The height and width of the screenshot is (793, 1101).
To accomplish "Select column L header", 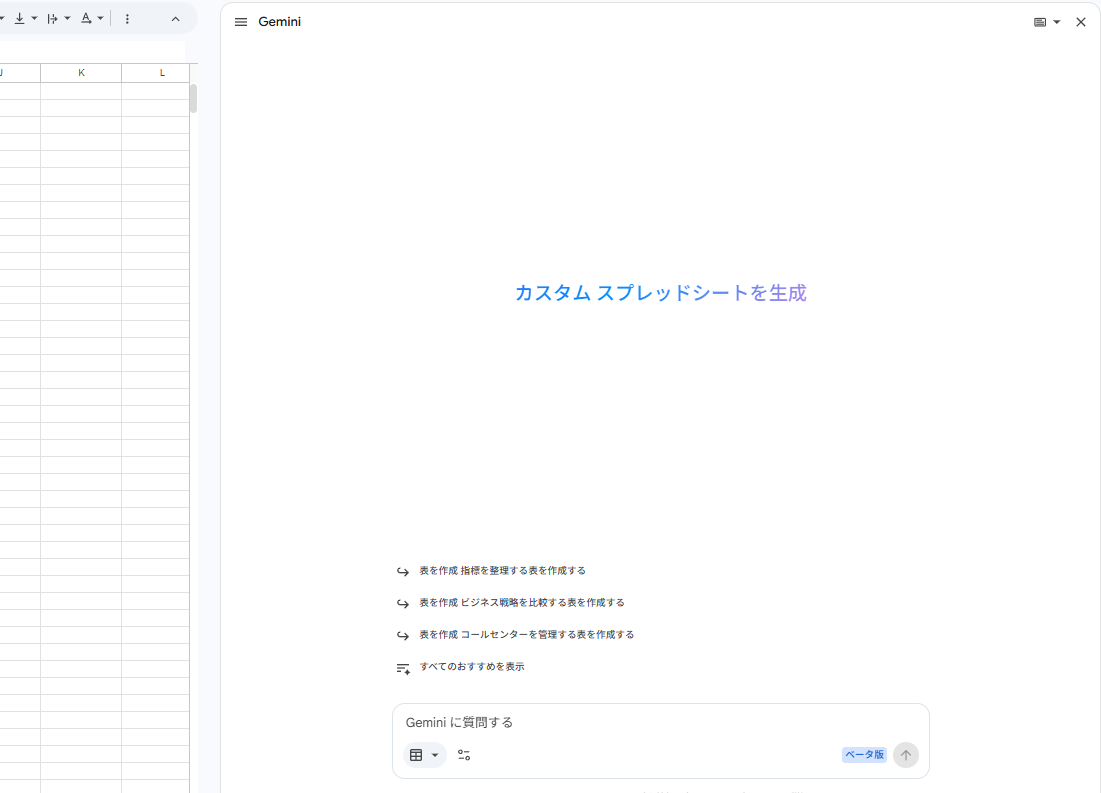I will 162,73.
